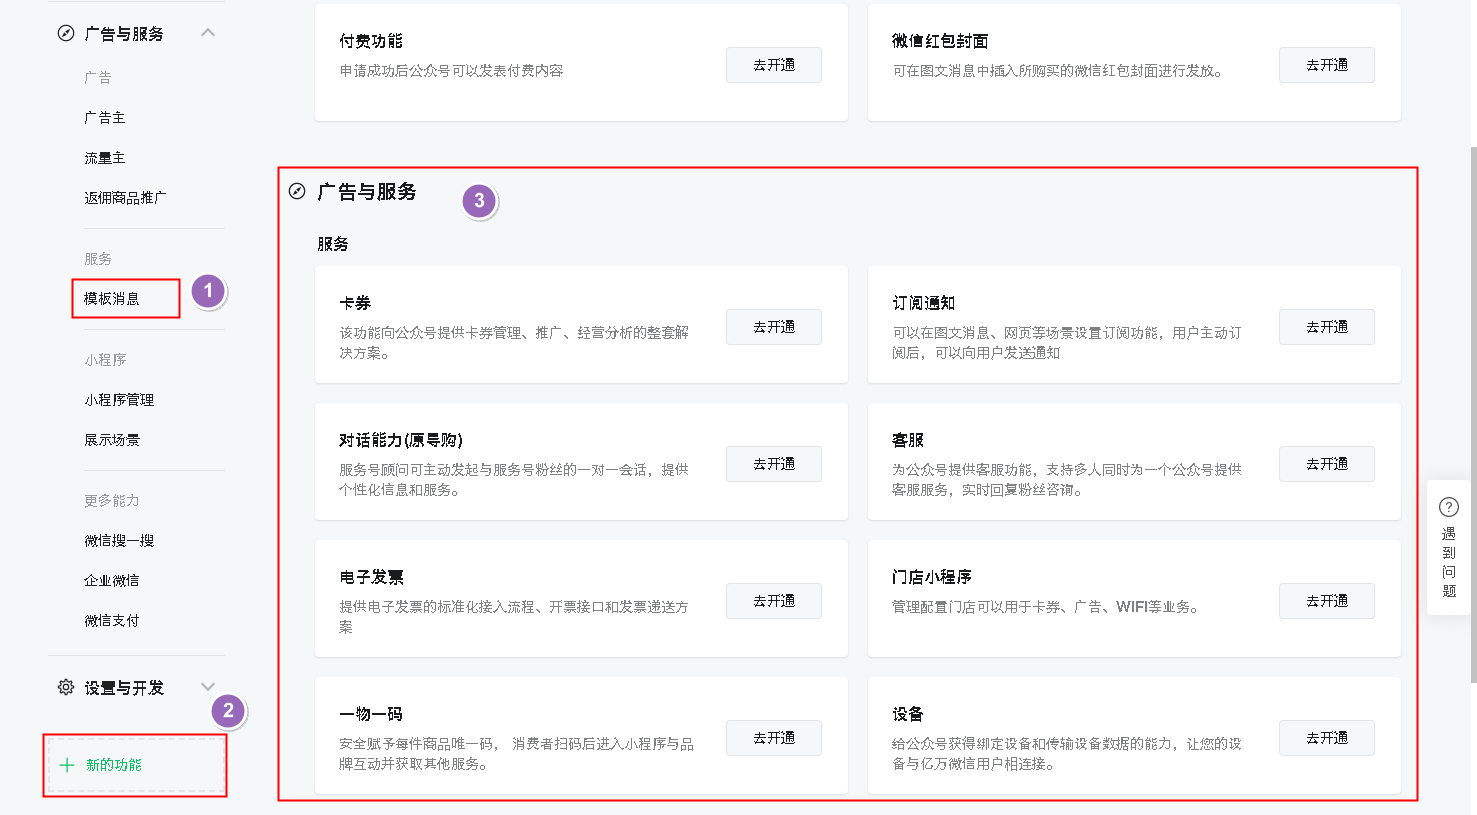Click purple badge number 3 beside section heading
Screen dimensions: 1477x815
tap(479, 201)
